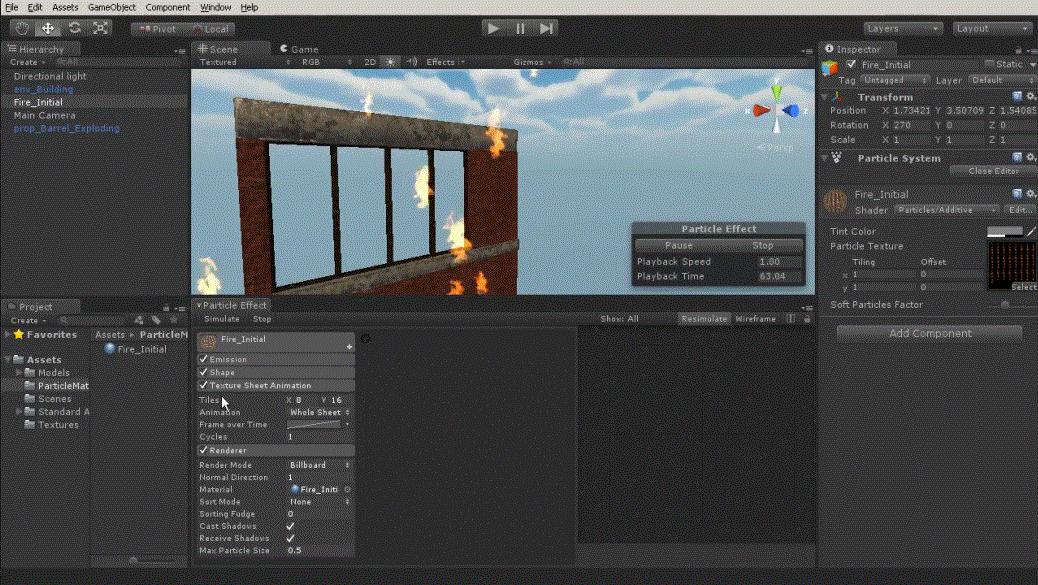Image resolution: width=1038 pixels, height=585 pixels.
Task: Toggle Particle Effect editor lock icon
Action: (x=807, y=319)
